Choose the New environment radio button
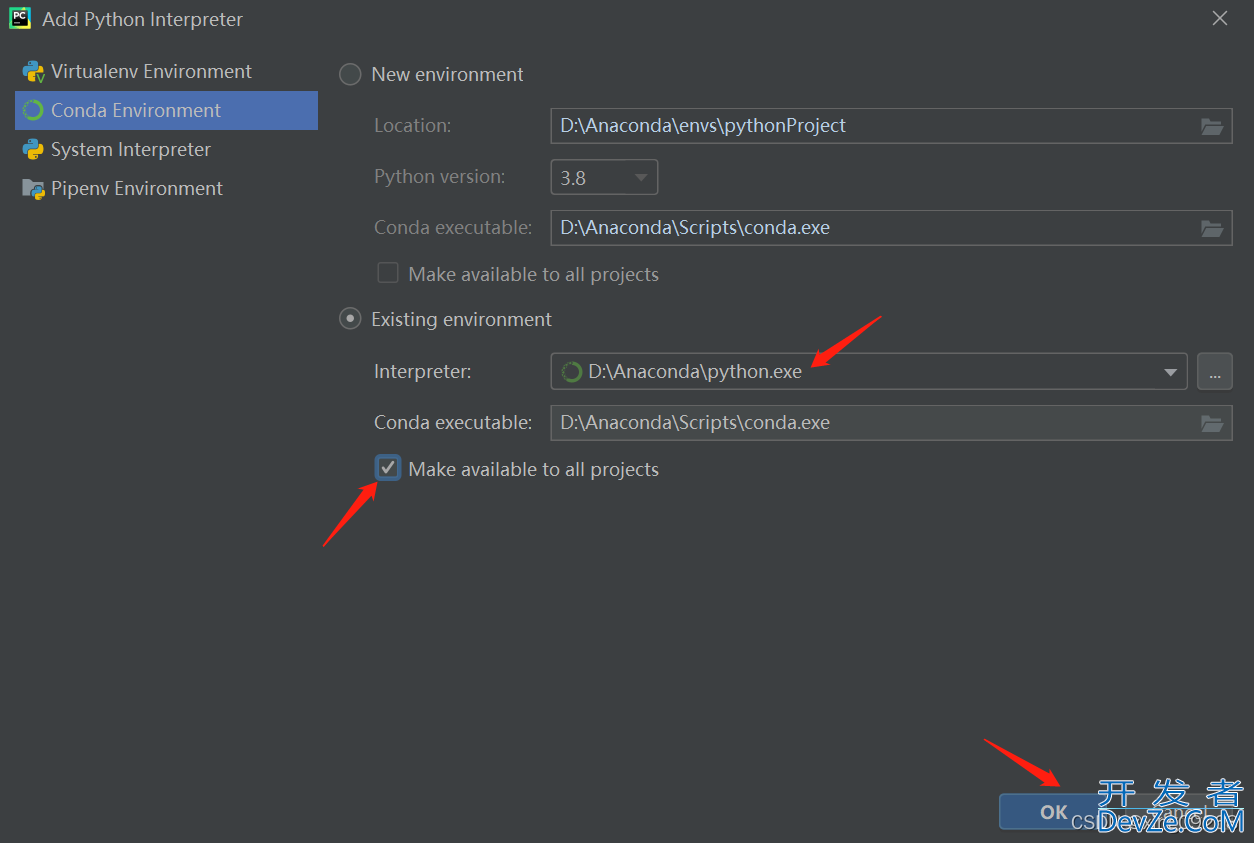Image resolution: width=1254 pixels, height=843 pixels. coord(350,75)
